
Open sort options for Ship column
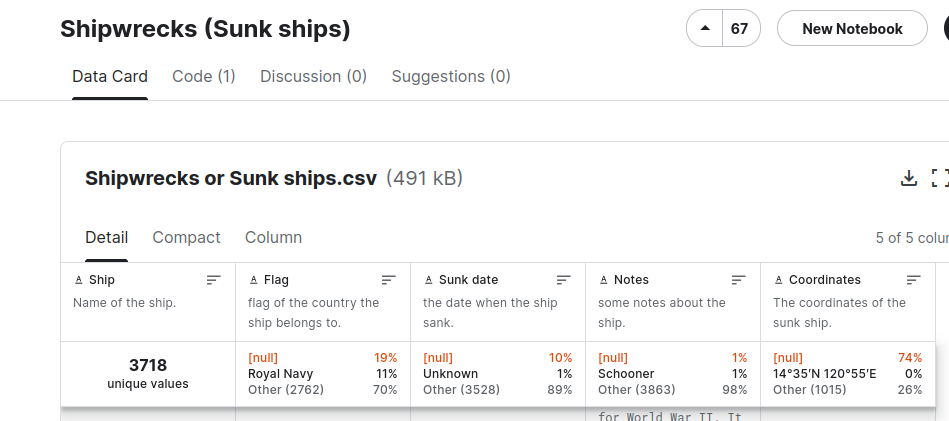pyautogui.click(x=214, y=280)
